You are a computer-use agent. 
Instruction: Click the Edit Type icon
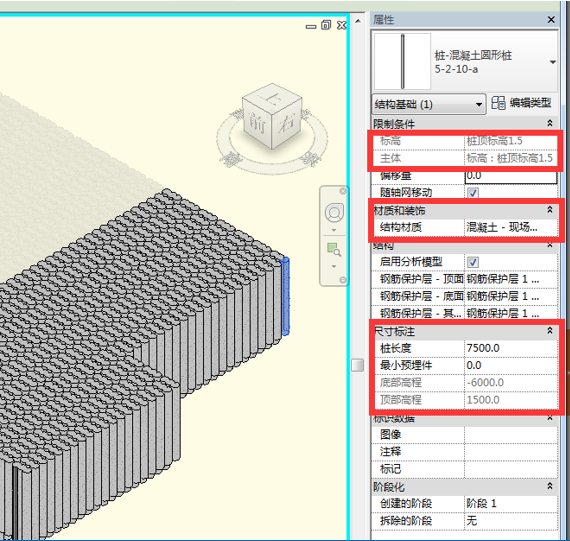(498, 103)
